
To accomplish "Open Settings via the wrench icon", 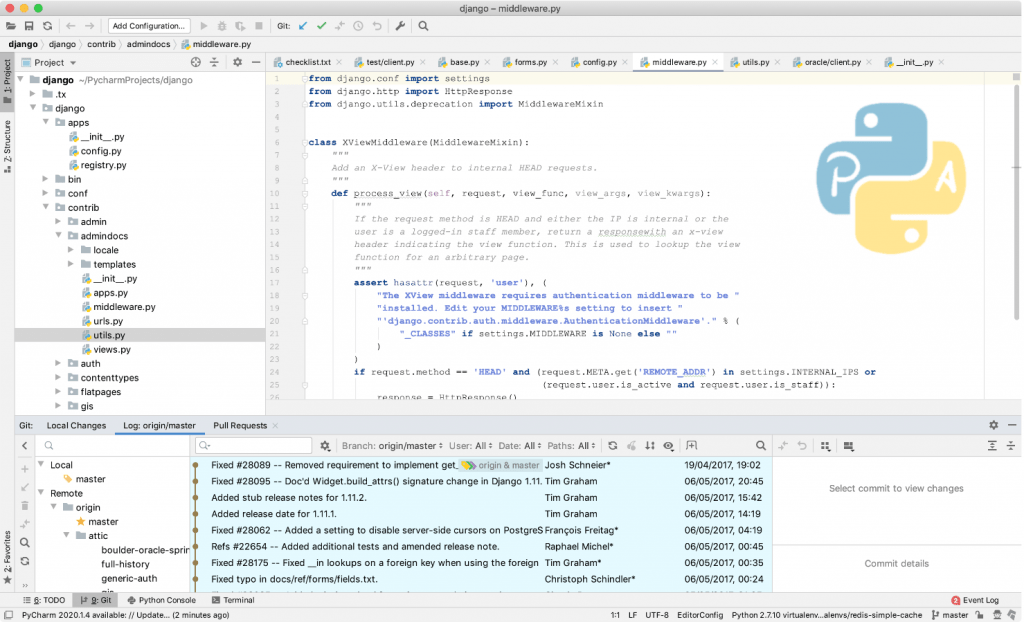I will coord(400,25).
